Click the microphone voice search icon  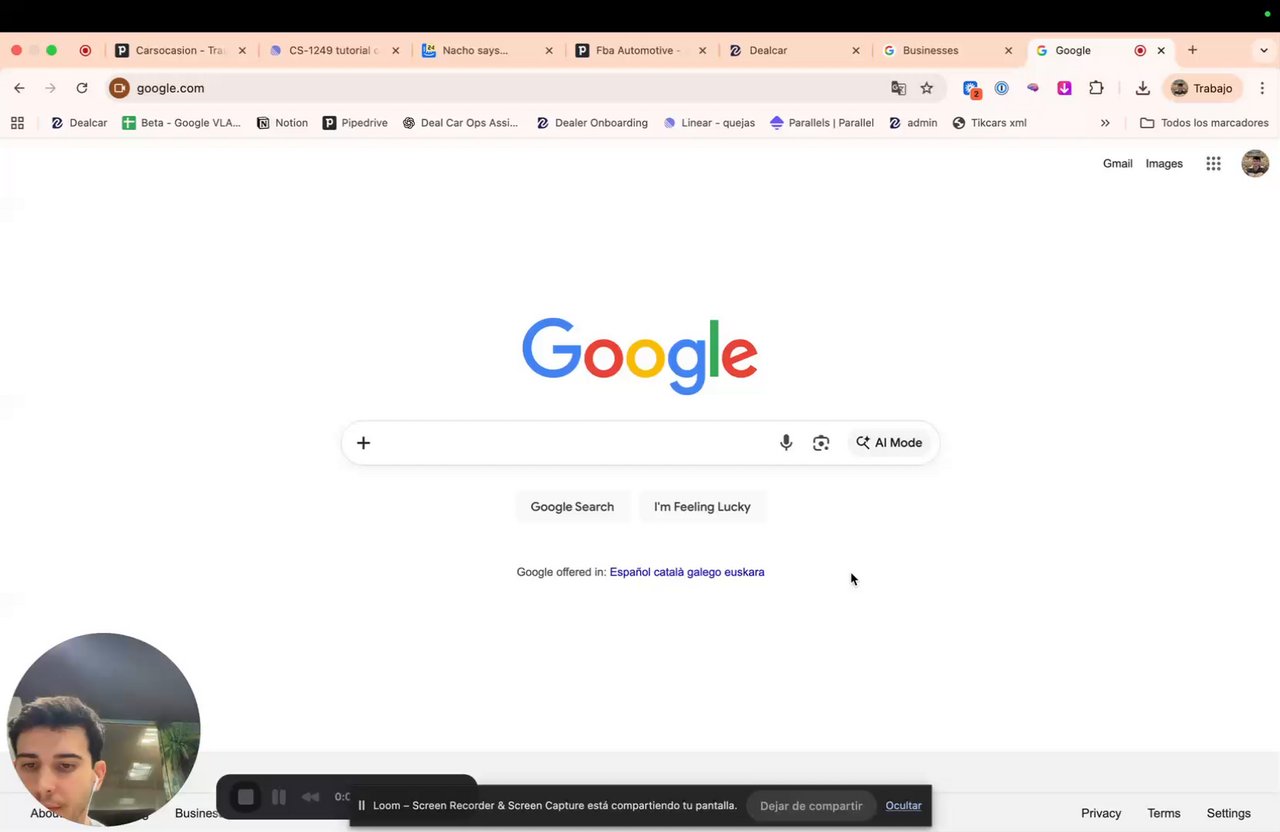click(786, 443)
